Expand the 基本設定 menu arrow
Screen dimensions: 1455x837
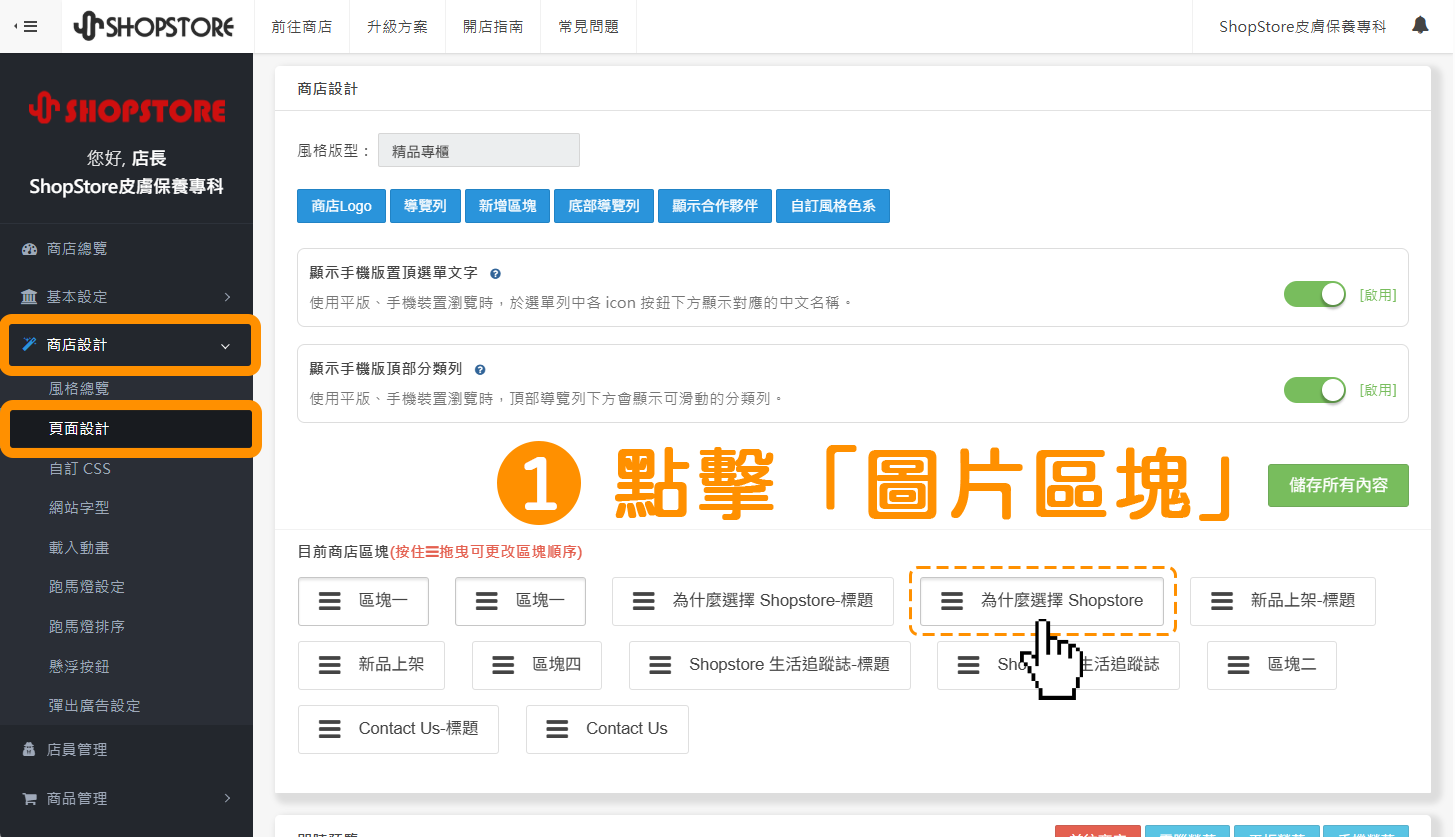pyautogui.click(x=227, y=297)
